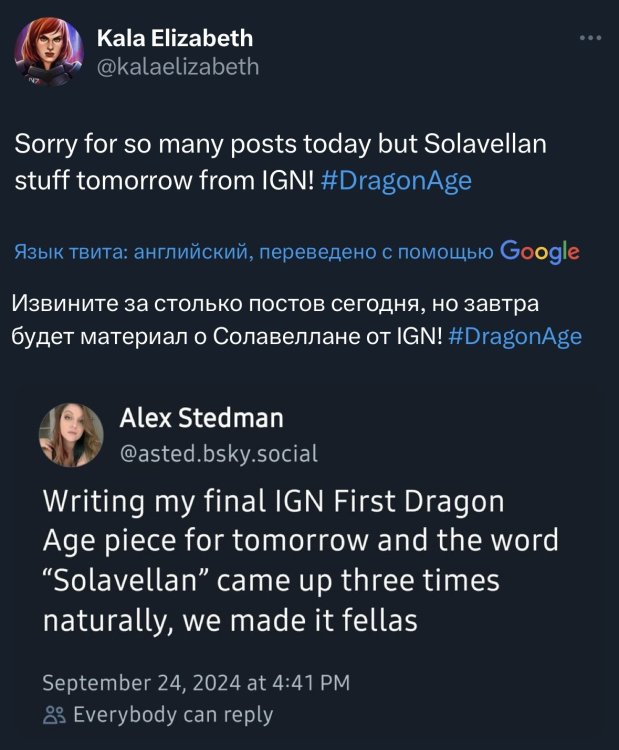Open the Kala Elizabeth display name
Image resolution: width=619 pixels, height=750 pixels.
pos(174,39)
